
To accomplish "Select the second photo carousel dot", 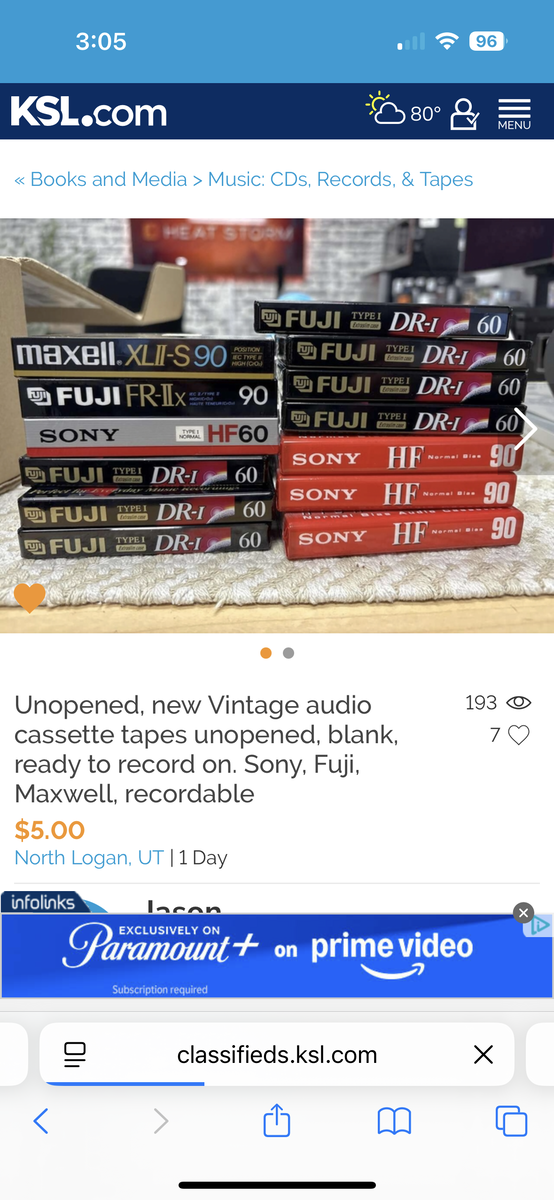I will (288, 653).
